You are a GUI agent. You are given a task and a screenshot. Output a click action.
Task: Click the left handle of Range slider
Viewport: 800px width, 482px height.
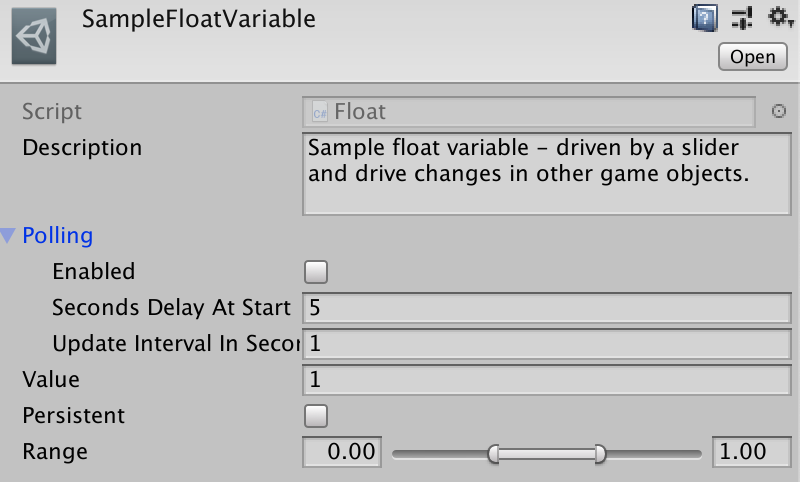coord(493,453)
